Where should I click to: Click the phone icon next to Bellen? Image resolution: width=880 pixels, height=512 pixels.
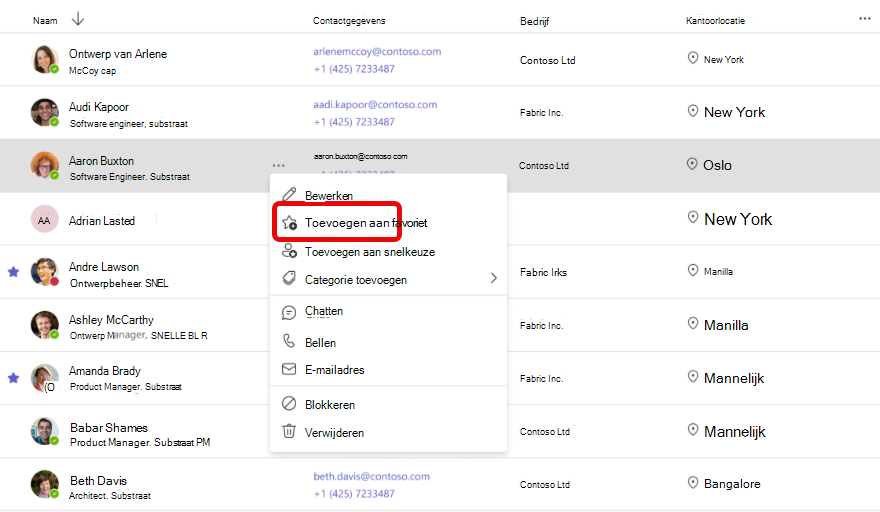(288, 340)
